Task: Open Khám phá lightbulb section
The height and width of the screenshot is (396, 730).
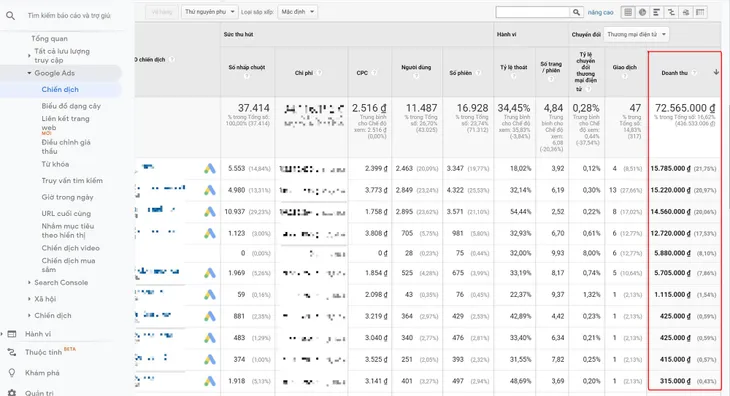Action: click(42, 373)
